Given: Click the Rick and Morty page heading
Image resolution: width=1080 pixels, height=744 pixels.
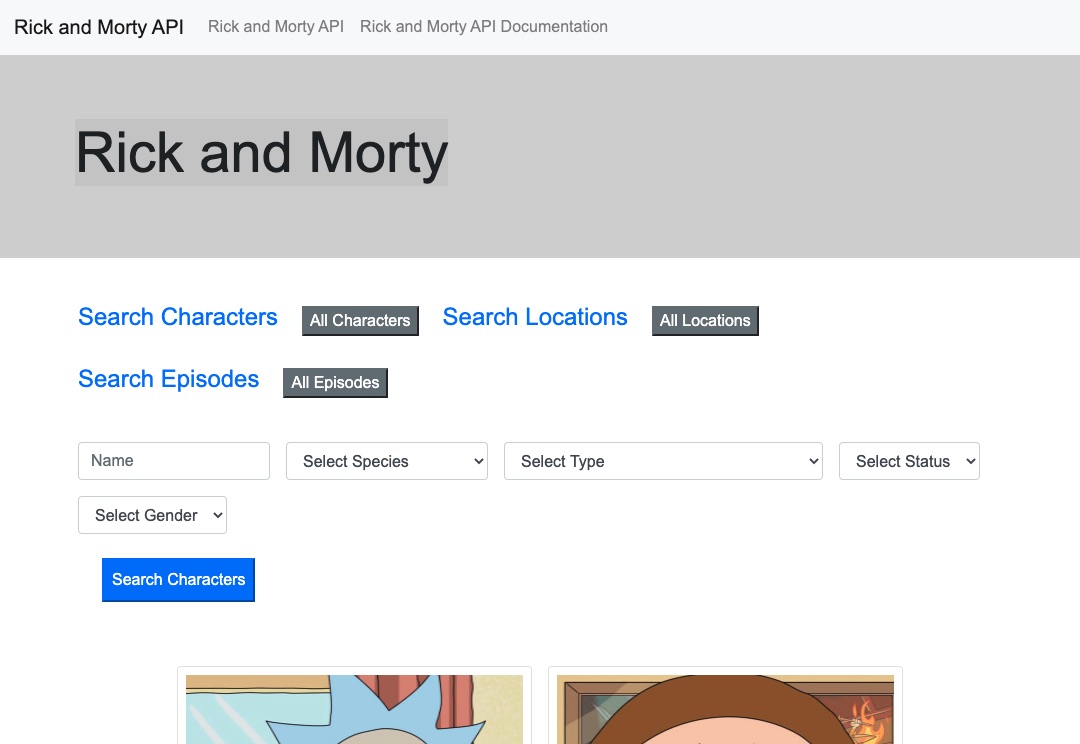Looking at the screenshot, I should point(261,152).
